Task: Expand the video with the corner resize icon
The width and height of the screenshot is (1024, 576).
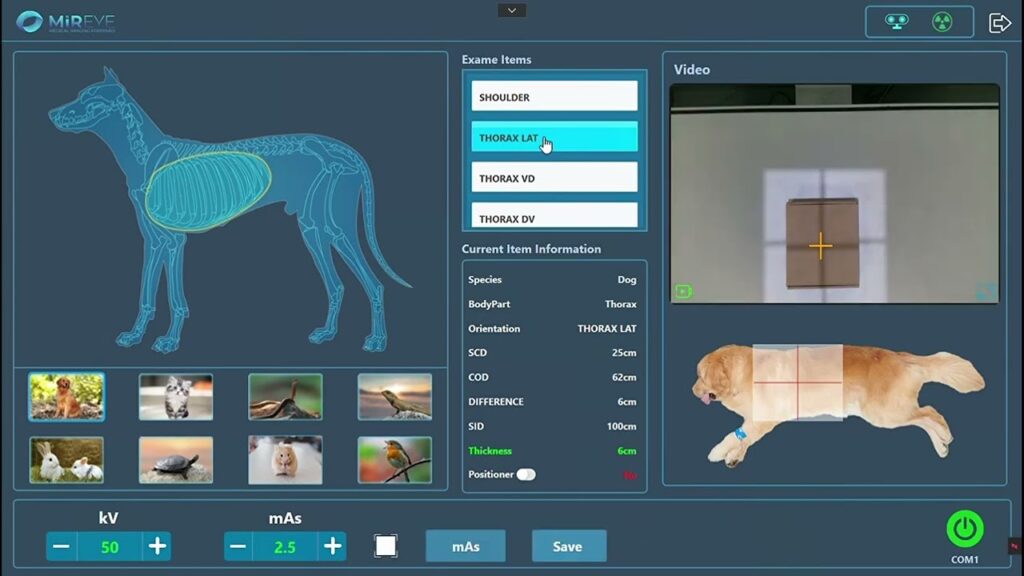Action: click(x=982, y=289)
